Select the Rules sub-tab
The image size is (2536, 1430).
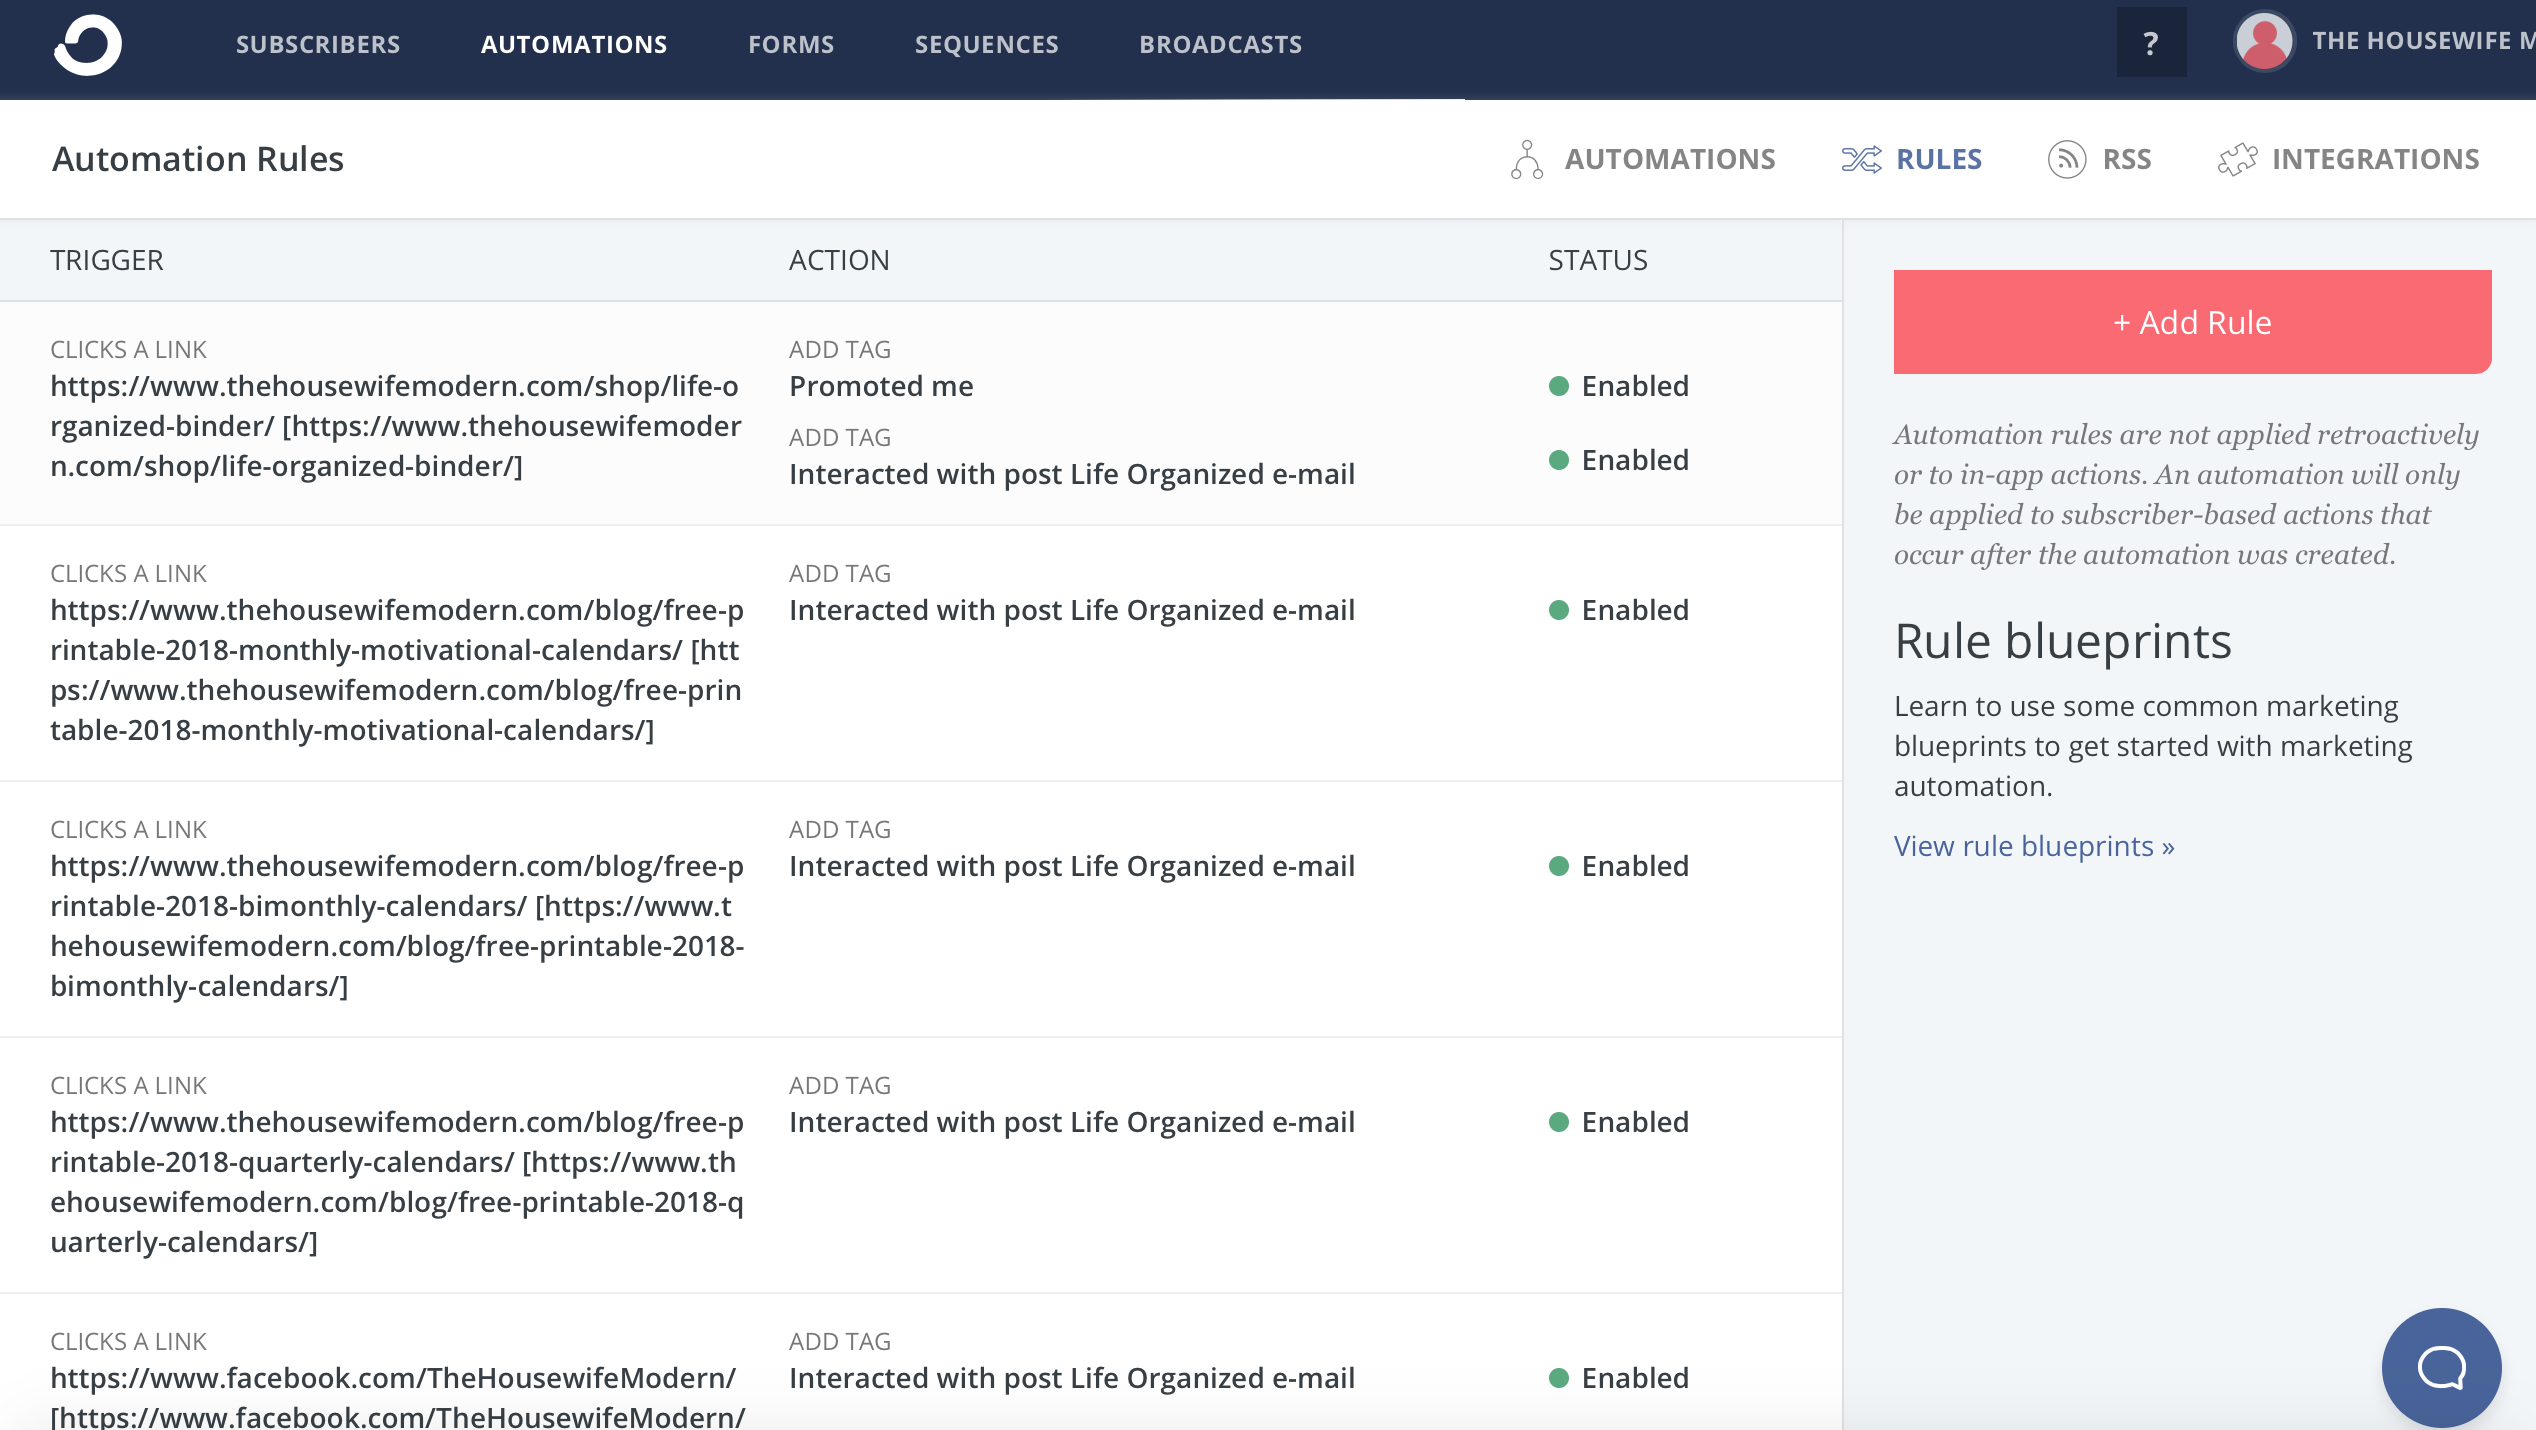[x=1939, y=160]
